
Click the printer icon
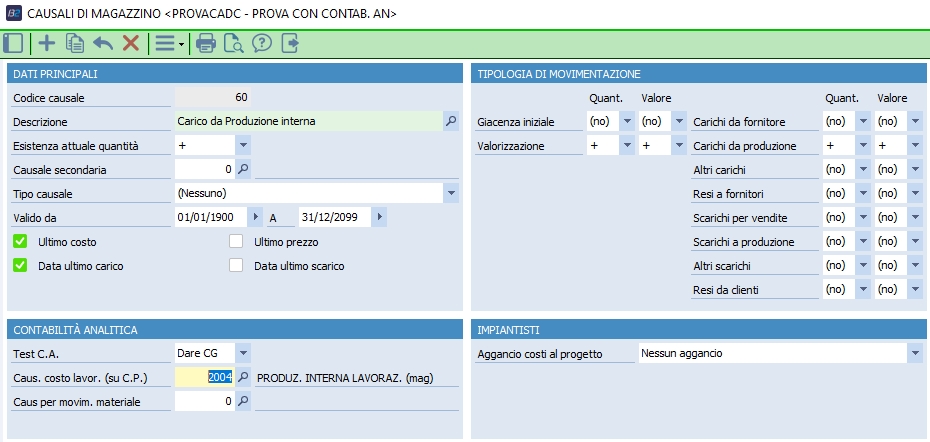(206, 43)
